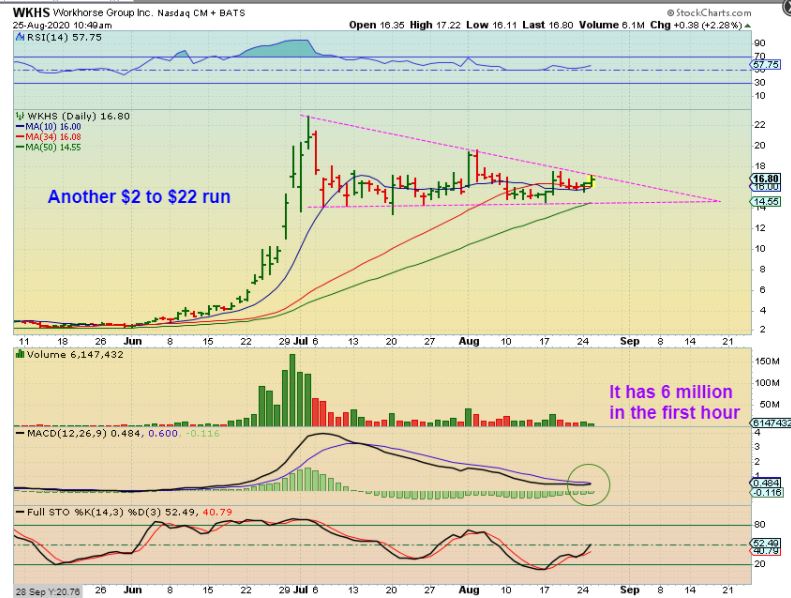791x598 pixels.
Task: Click the High 17.22 value
Action: click(x=435, y=25)
